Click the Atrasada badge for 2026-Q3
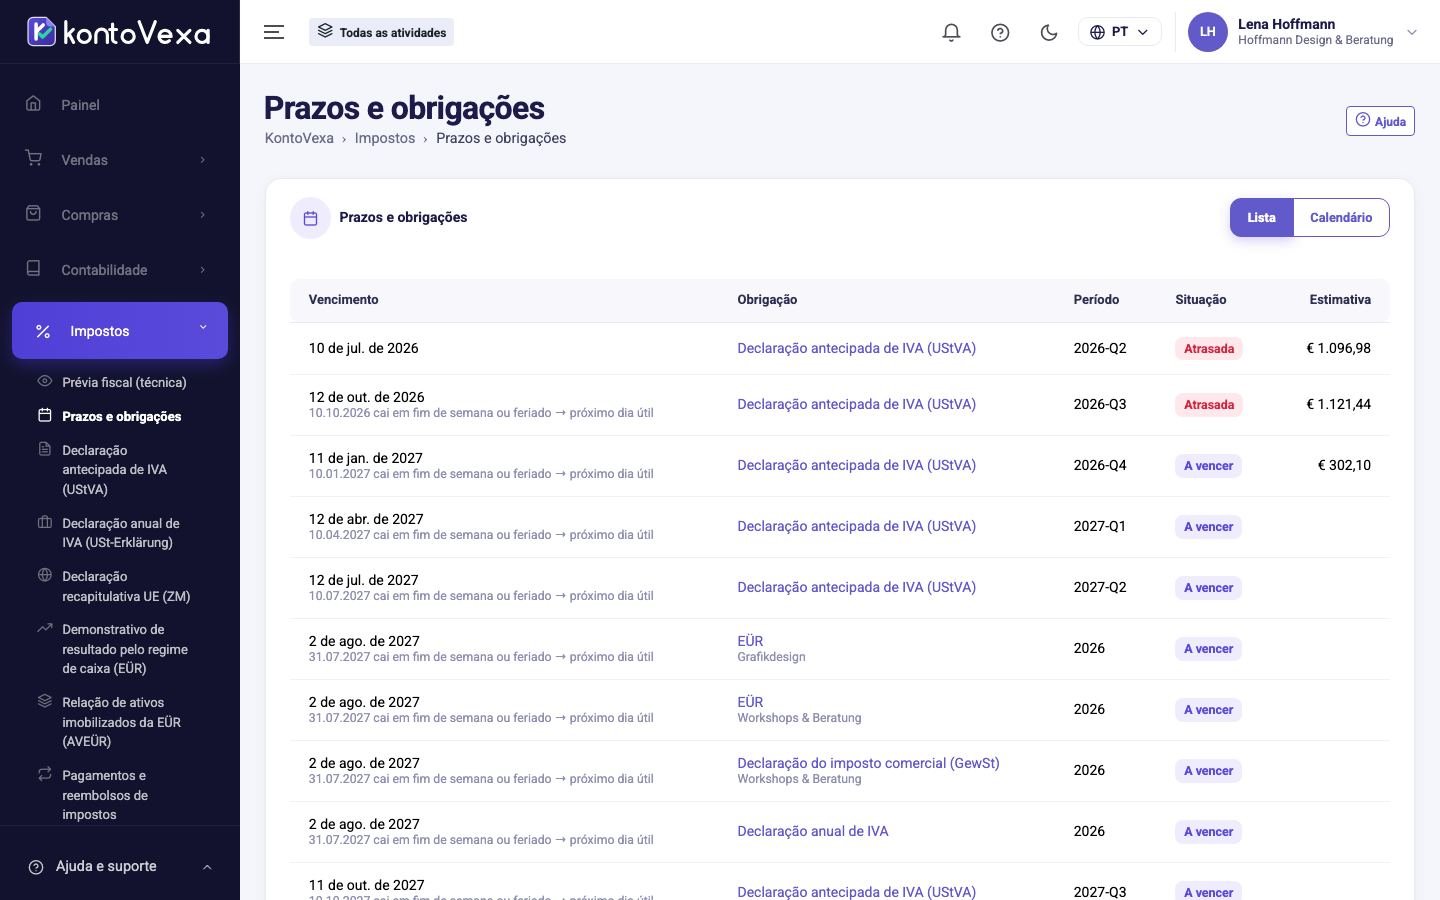 pyautogui.click(x=1208, y=405)
